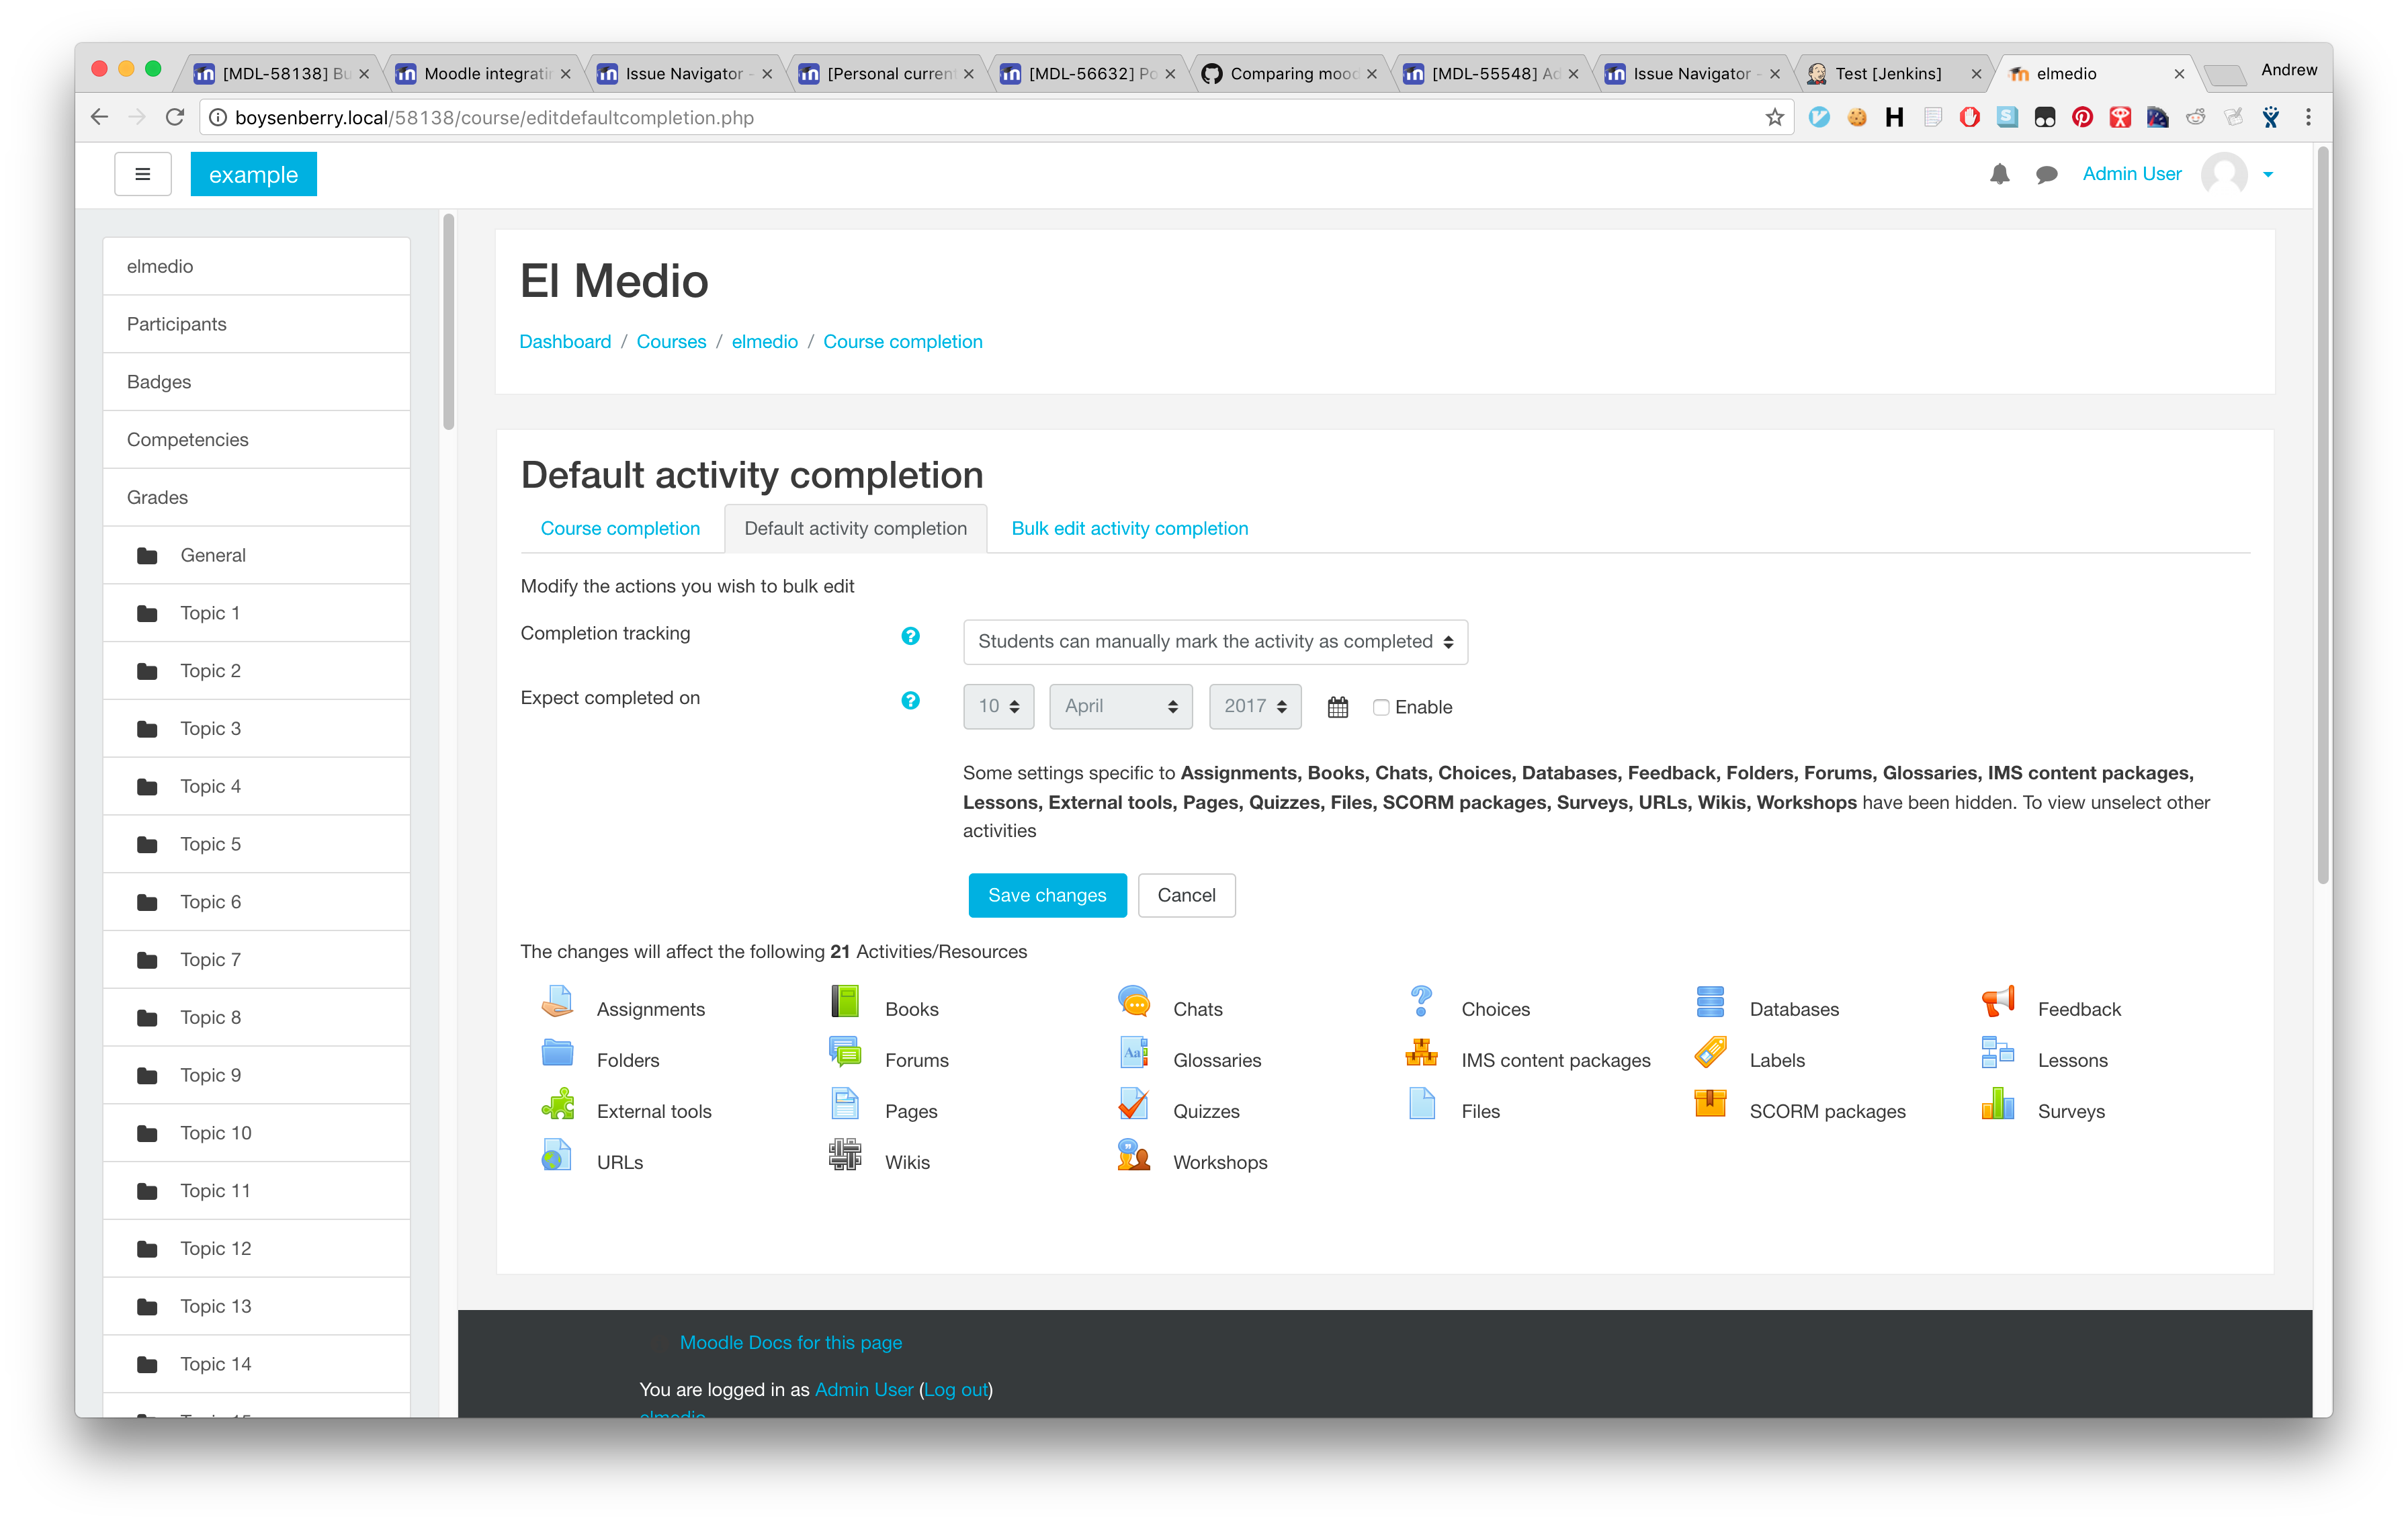Click the Glossaries activity icon
This screenshot has width=2408, height=1525.
pyautogui.click(x=1133, y=1053)
